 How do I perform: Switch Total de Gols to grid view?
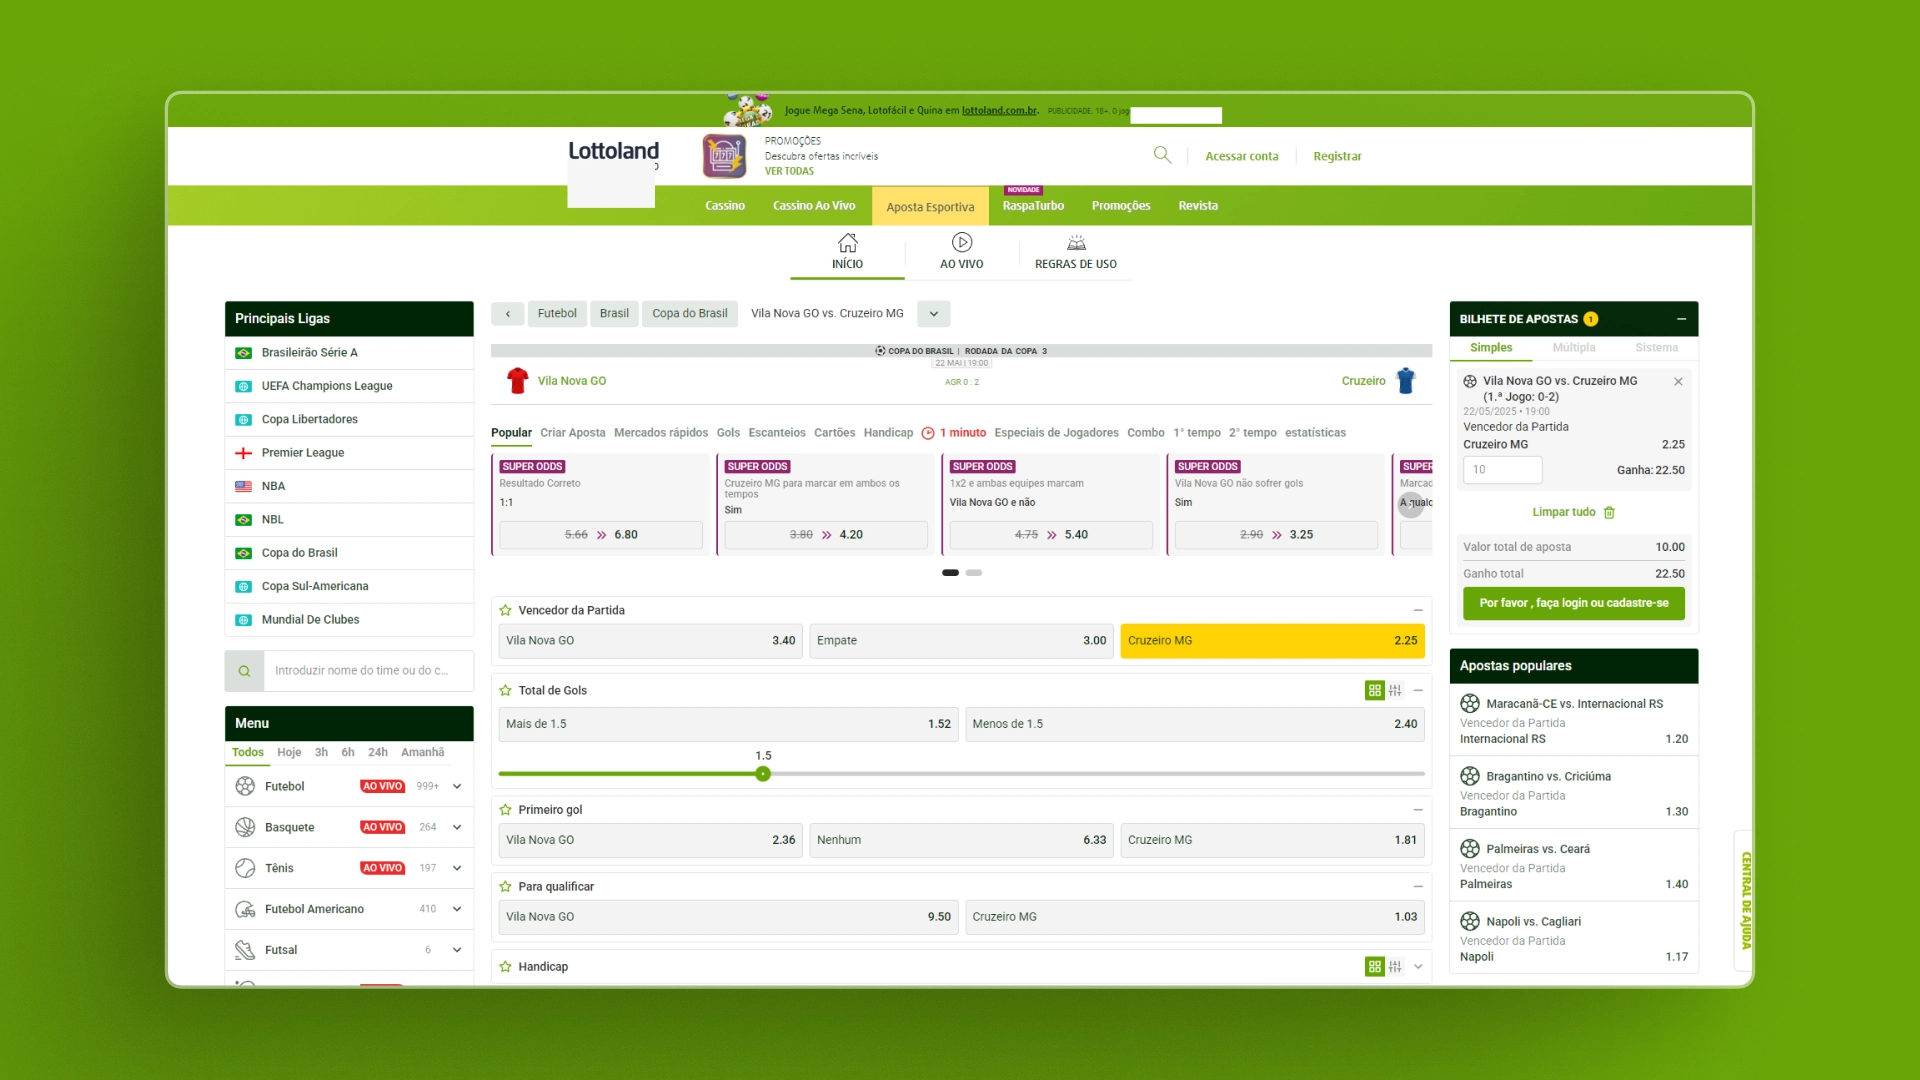[1375, 690]
